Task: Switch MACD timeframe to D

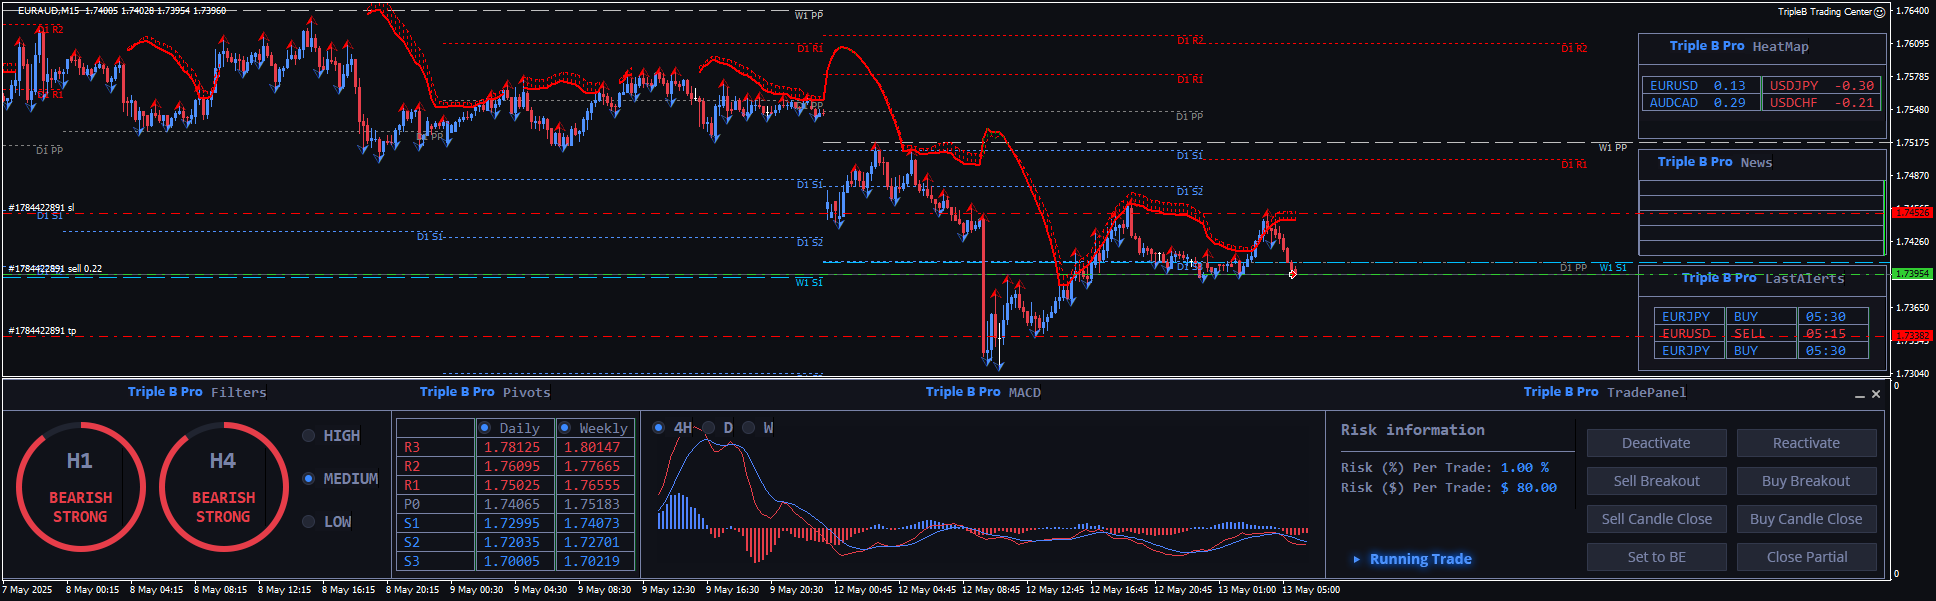Action: tap(709, 428)
